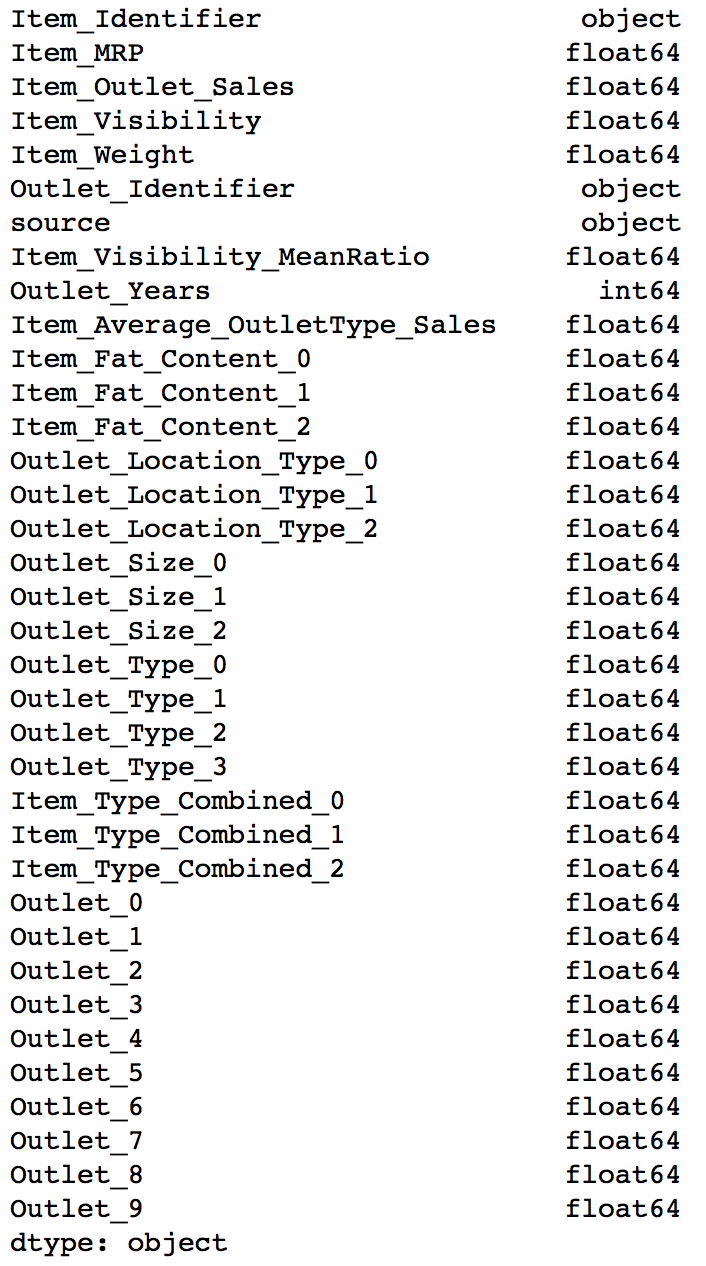The image size is (706, 1266).
Task: Click the Item_MRP text label
Action: 77,53
